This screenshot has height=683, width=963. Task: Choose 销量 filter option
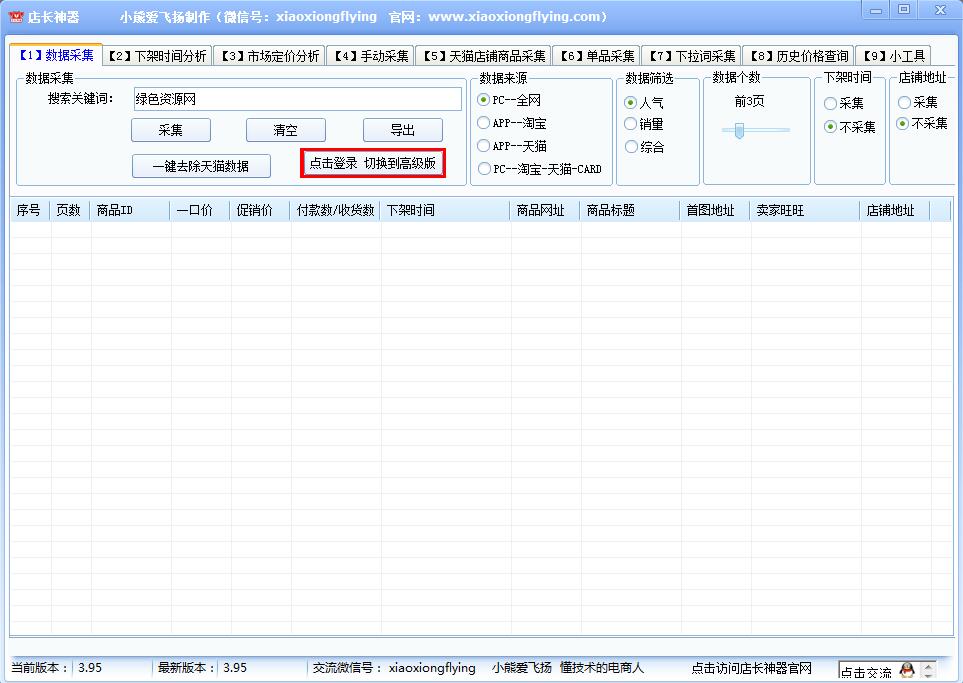point(644,124)
